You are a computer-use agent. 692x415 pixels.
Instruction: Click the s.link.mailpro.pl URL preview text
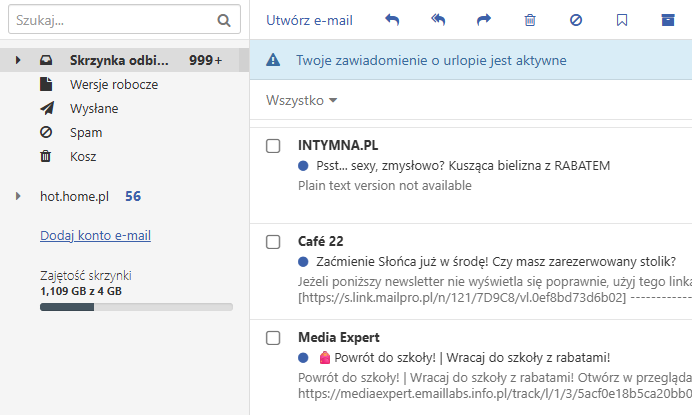coord(462,298)
